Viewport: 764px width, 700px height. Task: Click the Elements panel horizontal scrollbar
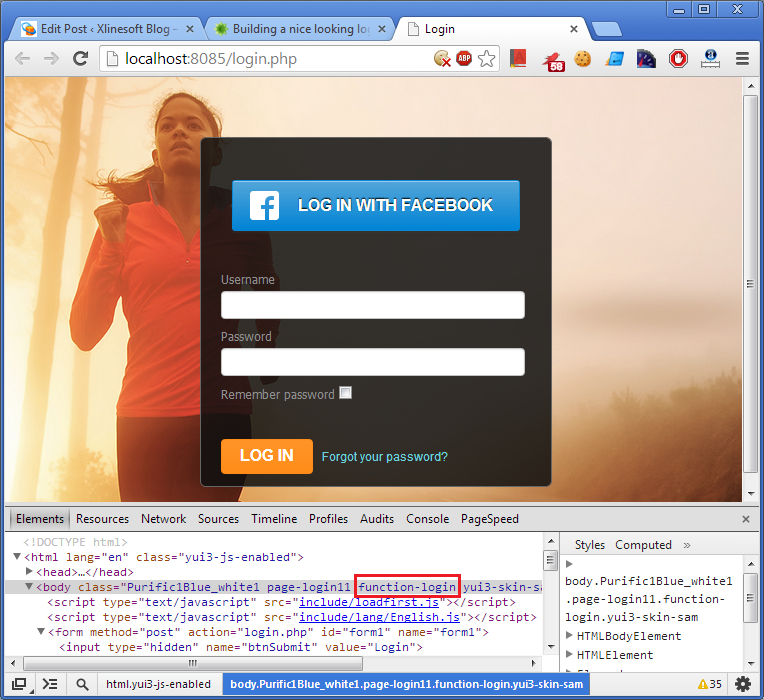193,663
